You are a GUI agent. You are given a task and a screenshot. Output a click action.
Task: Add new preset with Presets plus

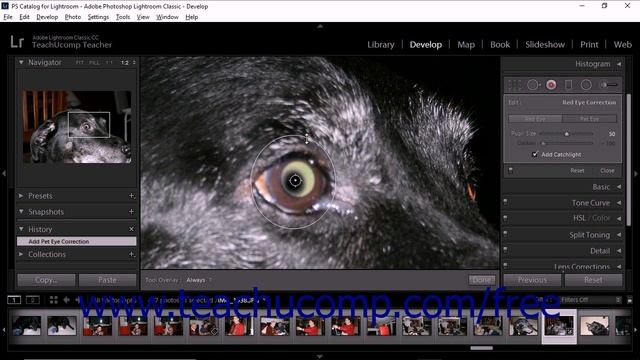131,196
